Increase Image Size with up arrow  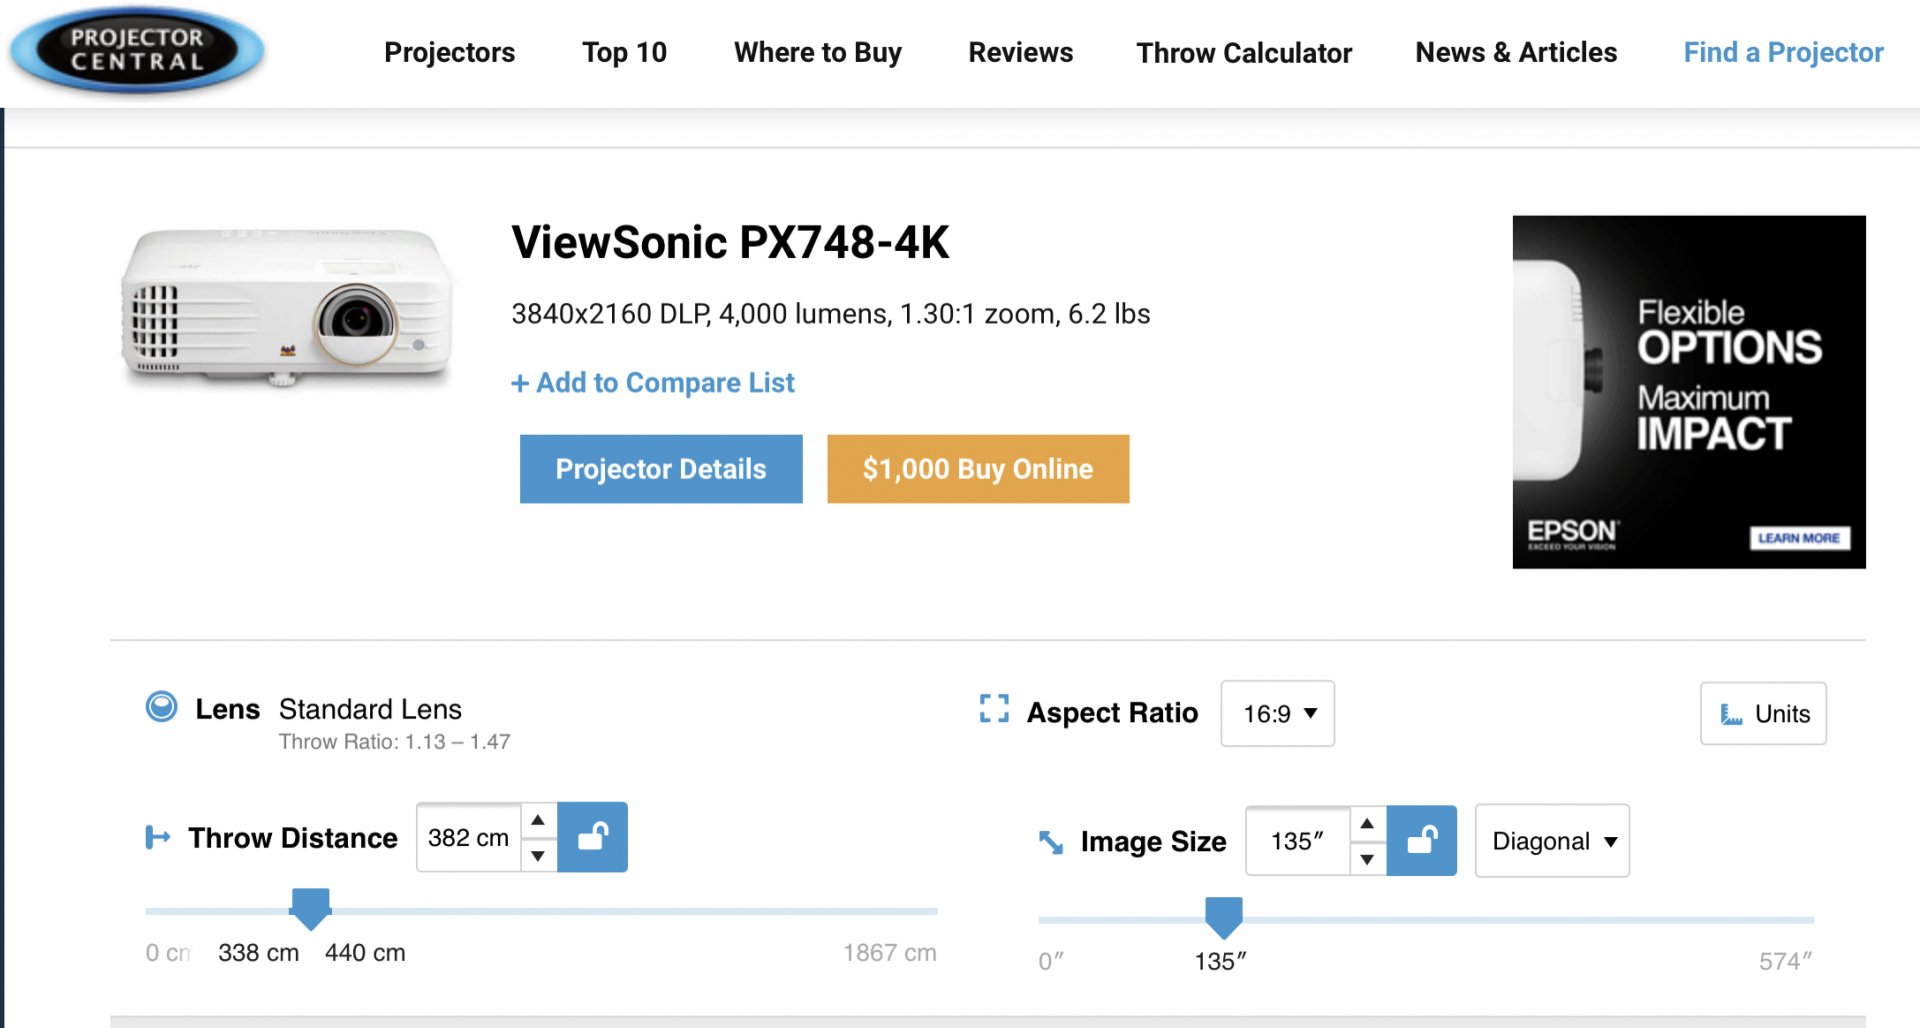pos(1367,824)
